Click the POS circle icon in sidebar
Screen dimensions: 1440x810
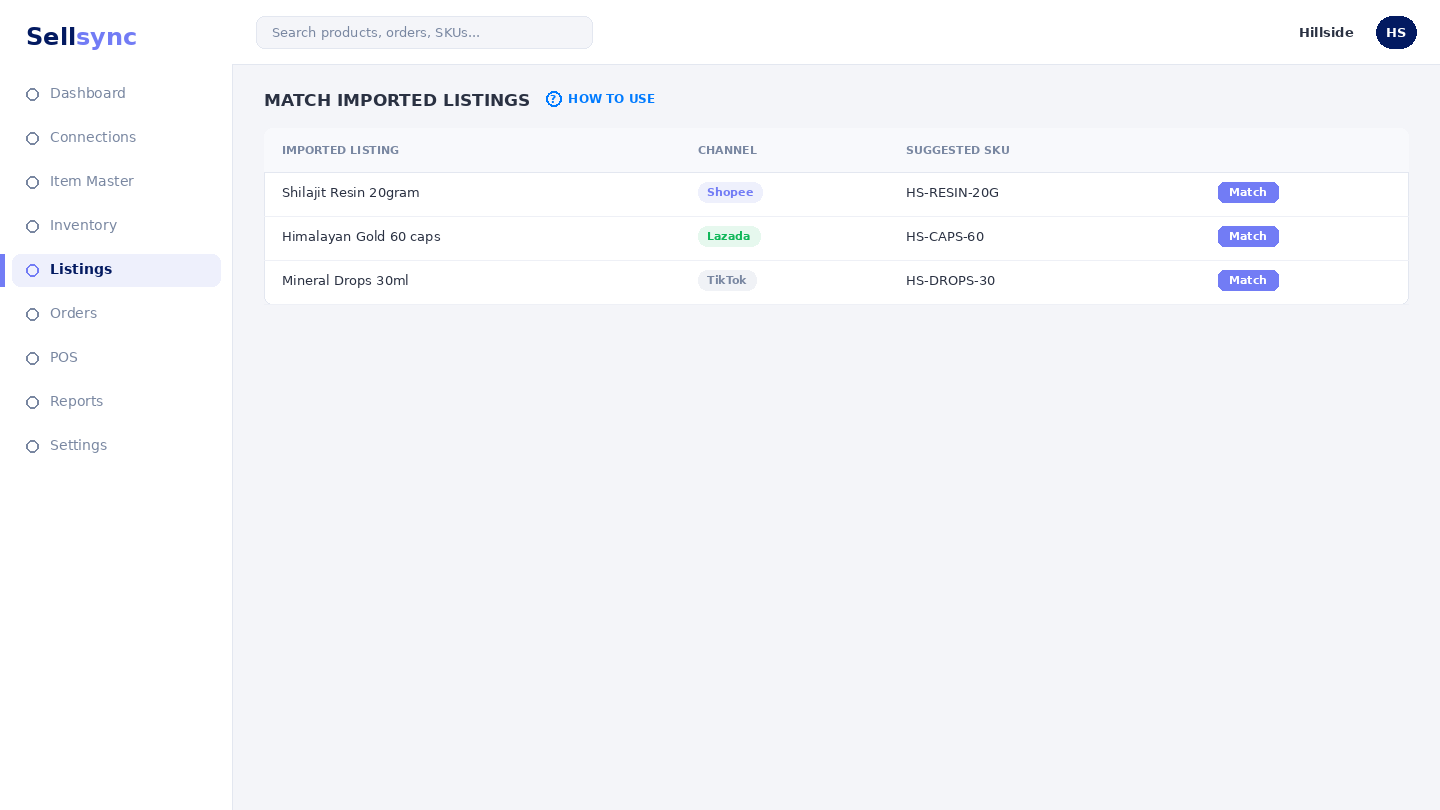pos(32,358)
